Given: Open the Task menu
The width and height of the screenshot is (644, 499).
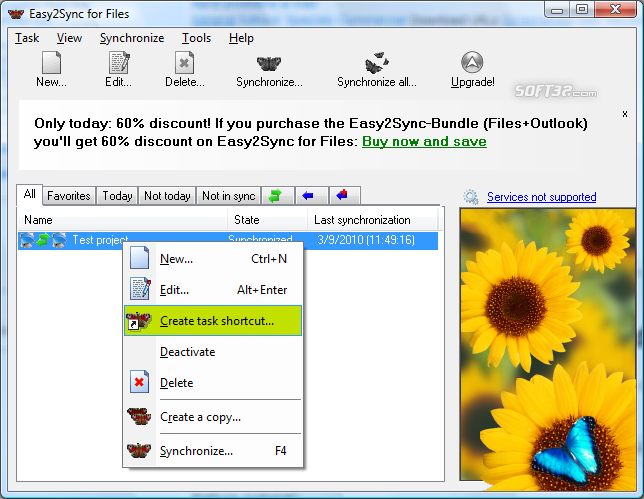Looking at the screenshot, I should pos(27,38).
